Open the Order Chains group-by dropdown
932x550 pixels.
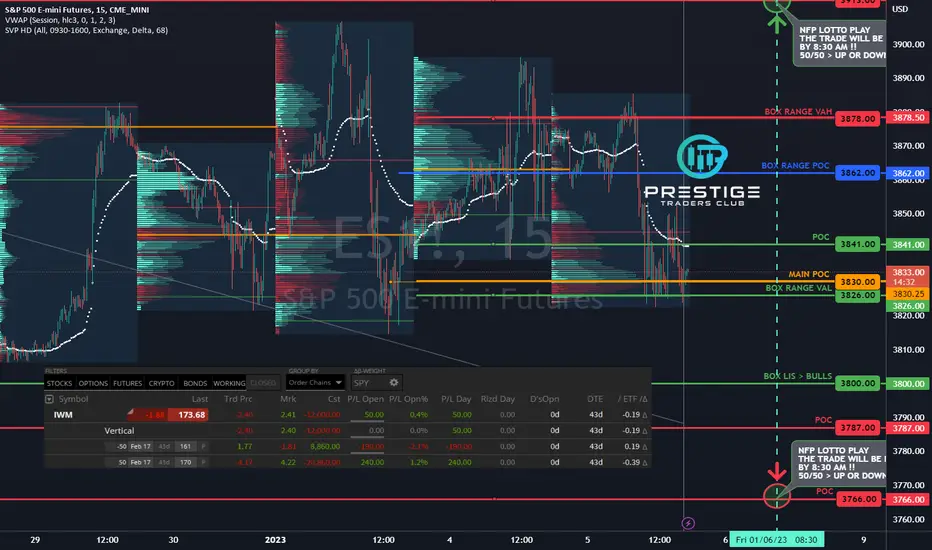[x=315, y=382]
